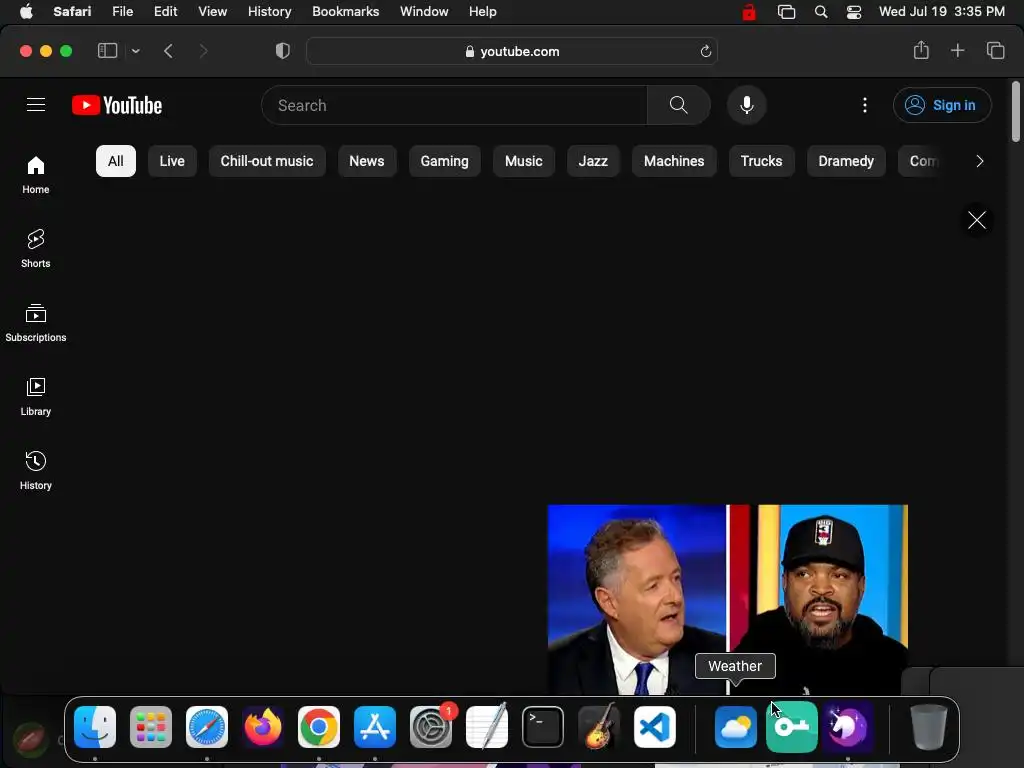The width and height of the screenshot is (1024, 768).
Task: Click the Sign in button
Action: click(x=942, y=105)
